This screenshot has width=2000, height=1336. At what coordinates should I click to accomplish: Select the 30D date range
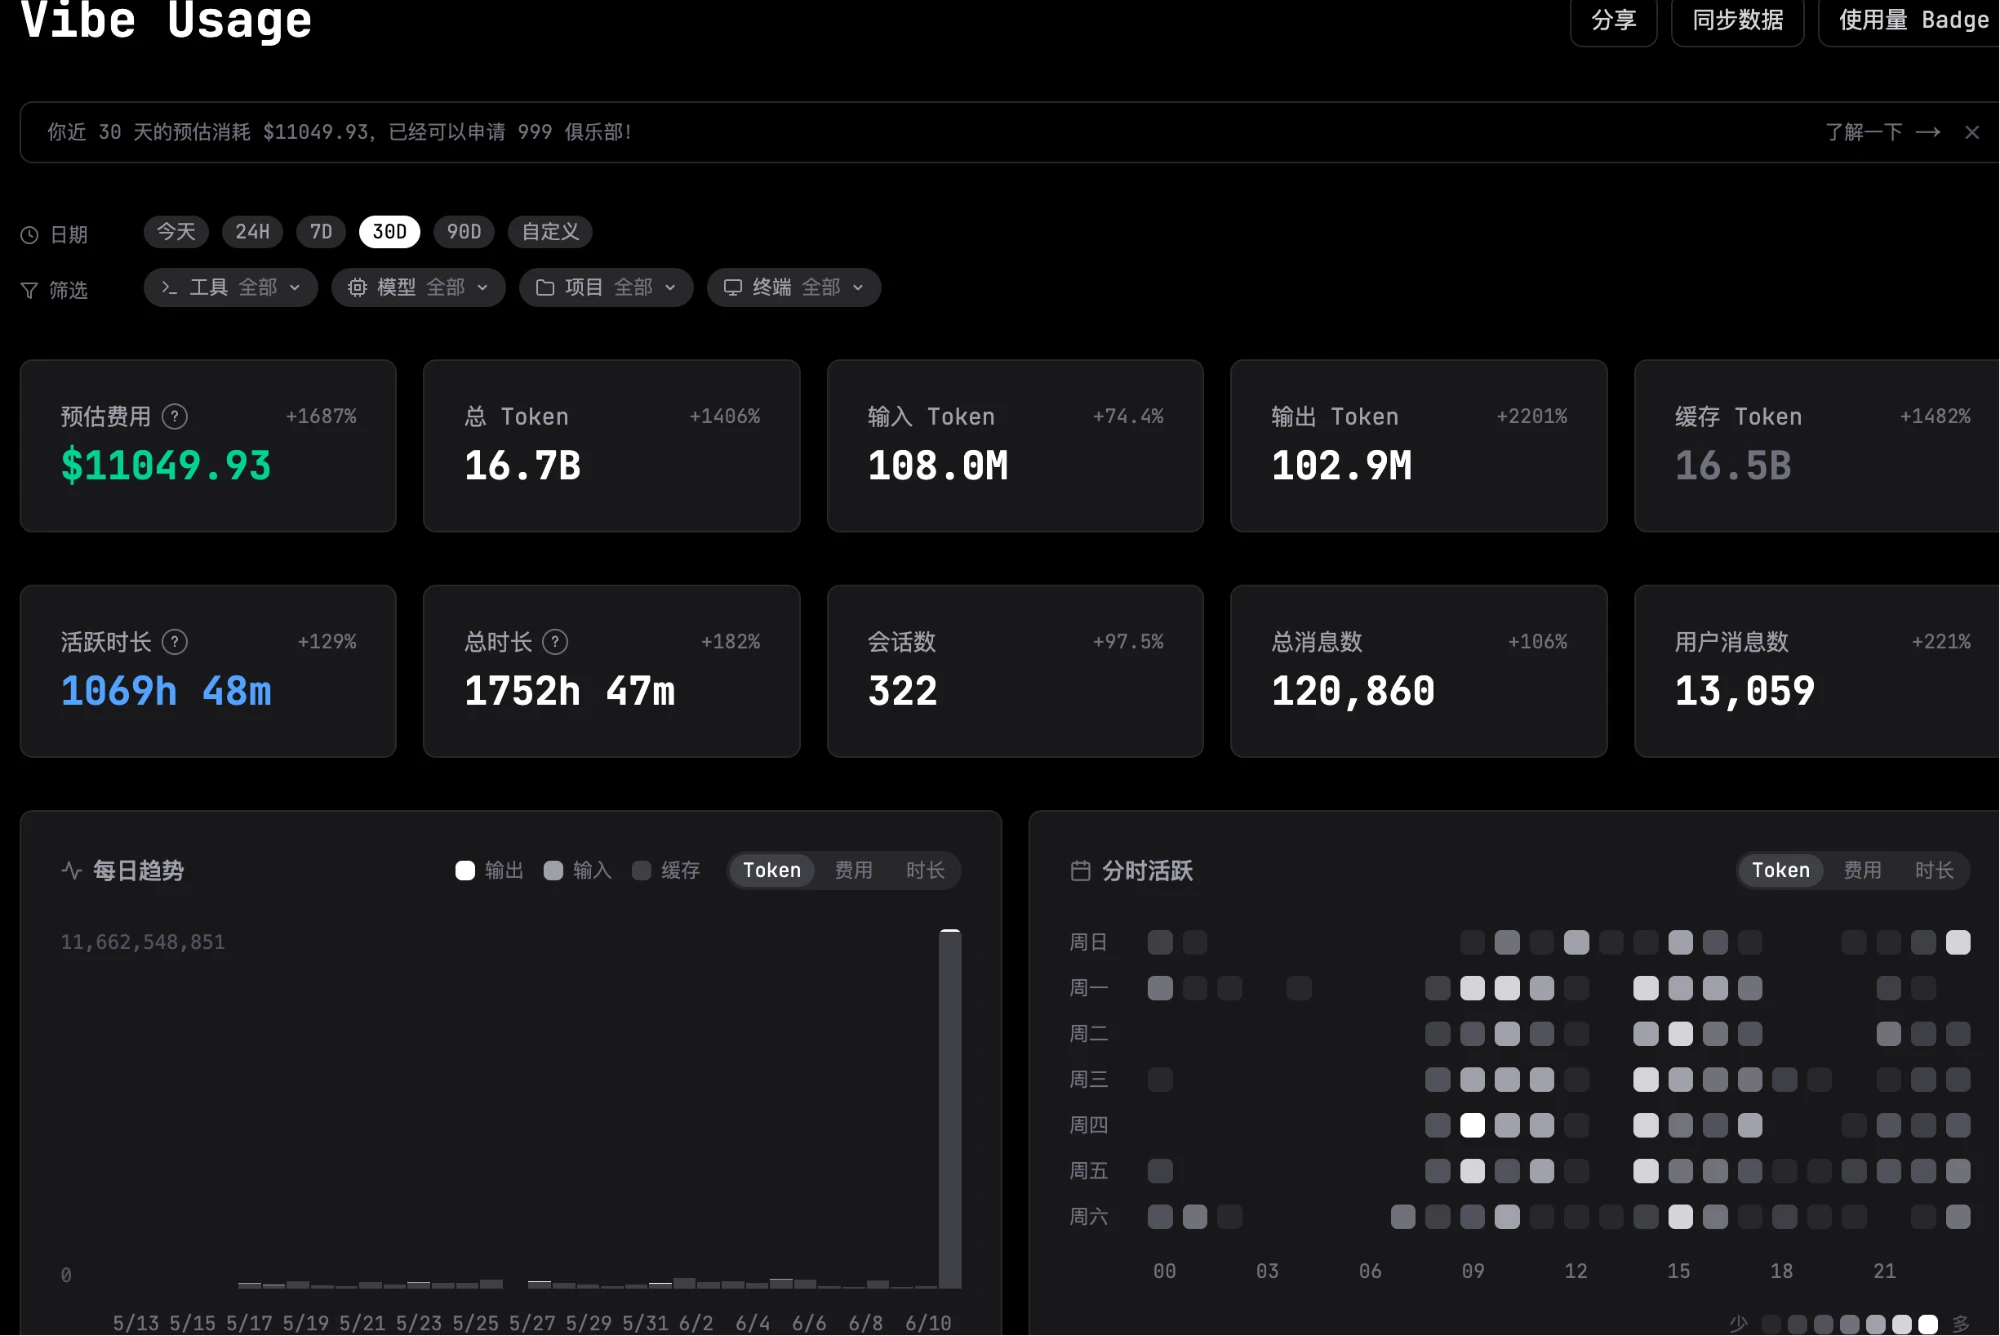390,232
